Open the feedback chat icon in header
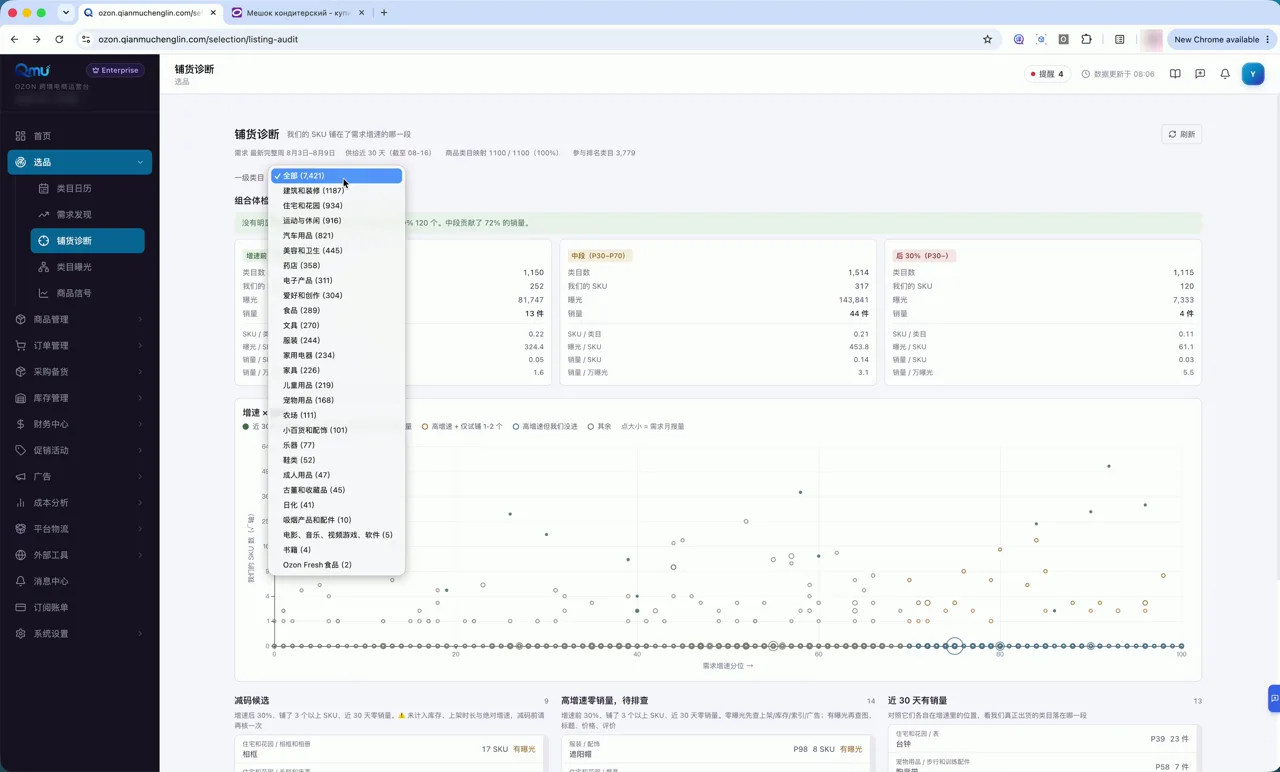The width and height of the screenshot is (1280, 772). pyautogui.click(x=1200, y=74)
